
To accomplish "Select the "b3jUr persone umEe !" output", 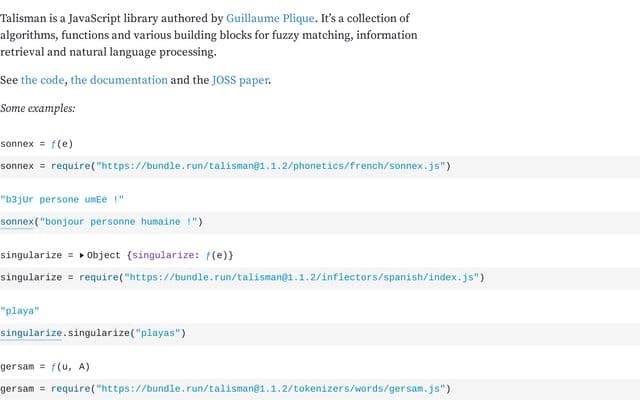I will [x=62, y=200].
